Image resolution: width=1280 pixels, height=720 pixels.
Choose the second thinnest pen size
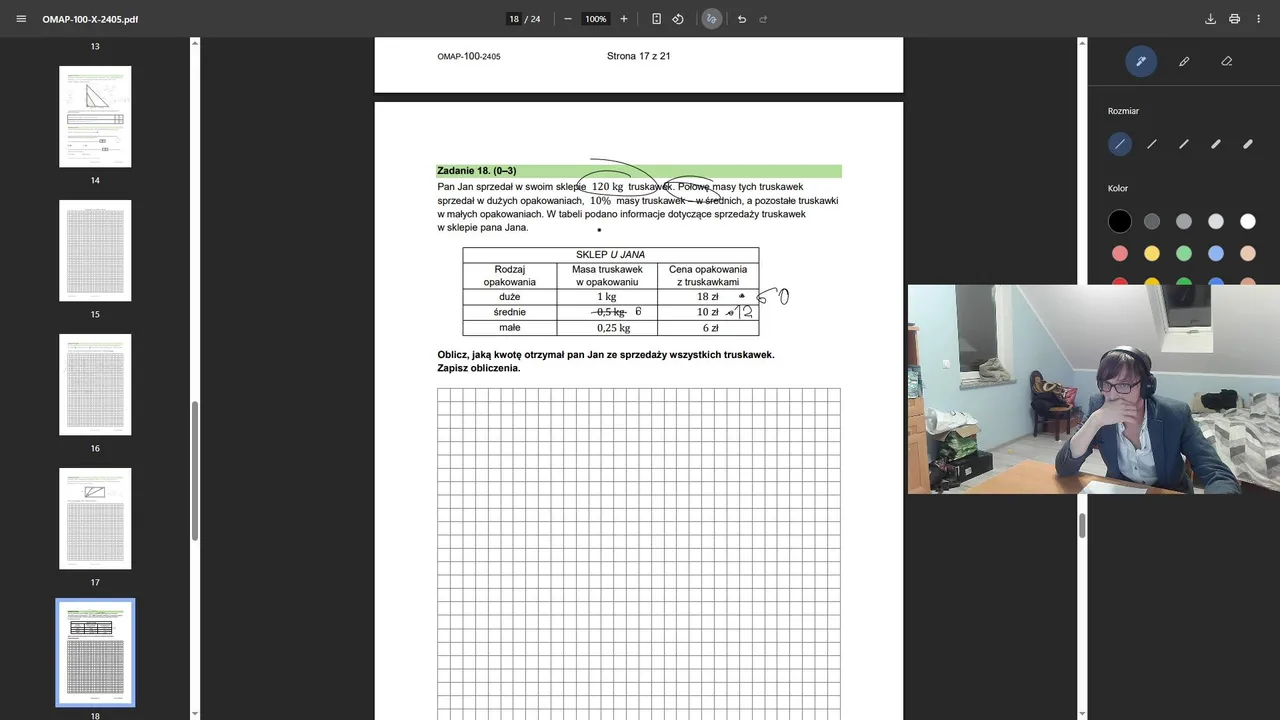[1152, 144]
